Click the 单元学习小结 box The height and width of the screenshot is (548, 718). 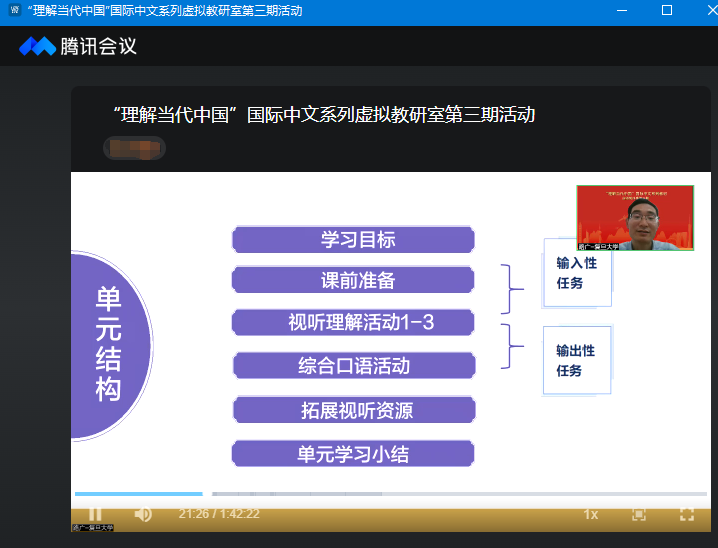click(x=353, y=454)
